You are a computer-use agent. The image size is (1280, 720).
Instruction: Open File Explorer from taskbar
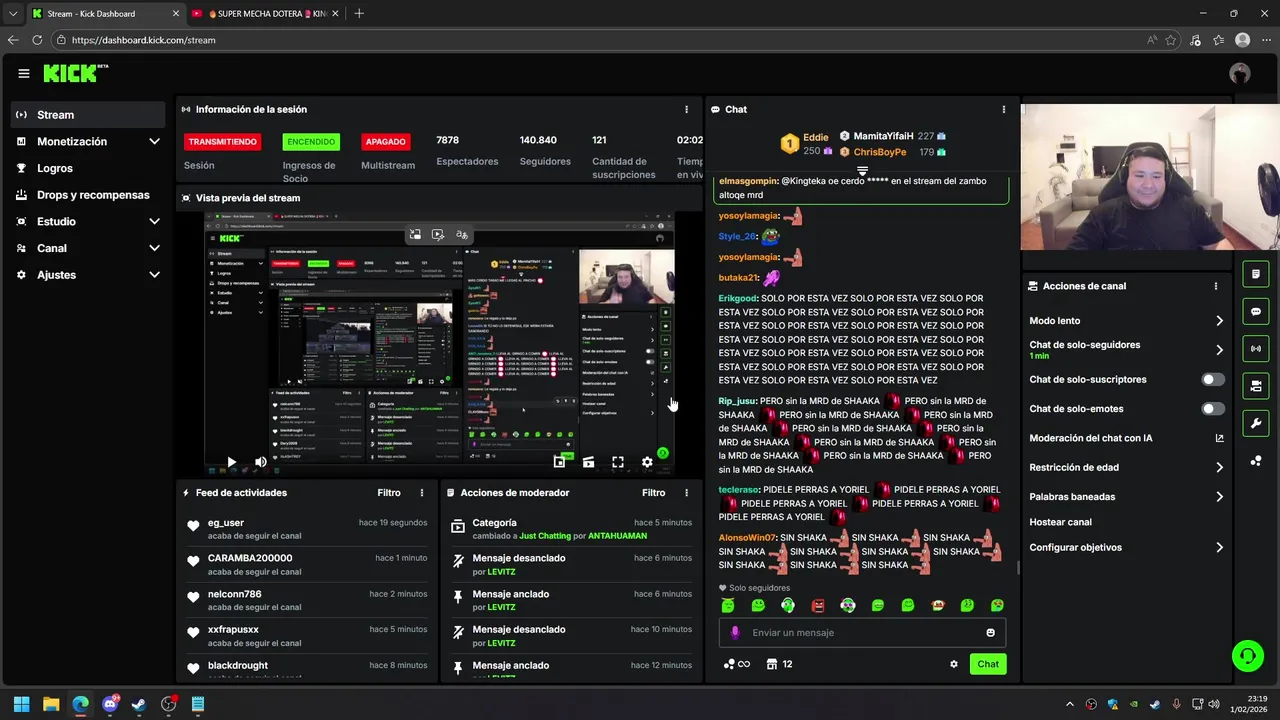coord(51,704)
